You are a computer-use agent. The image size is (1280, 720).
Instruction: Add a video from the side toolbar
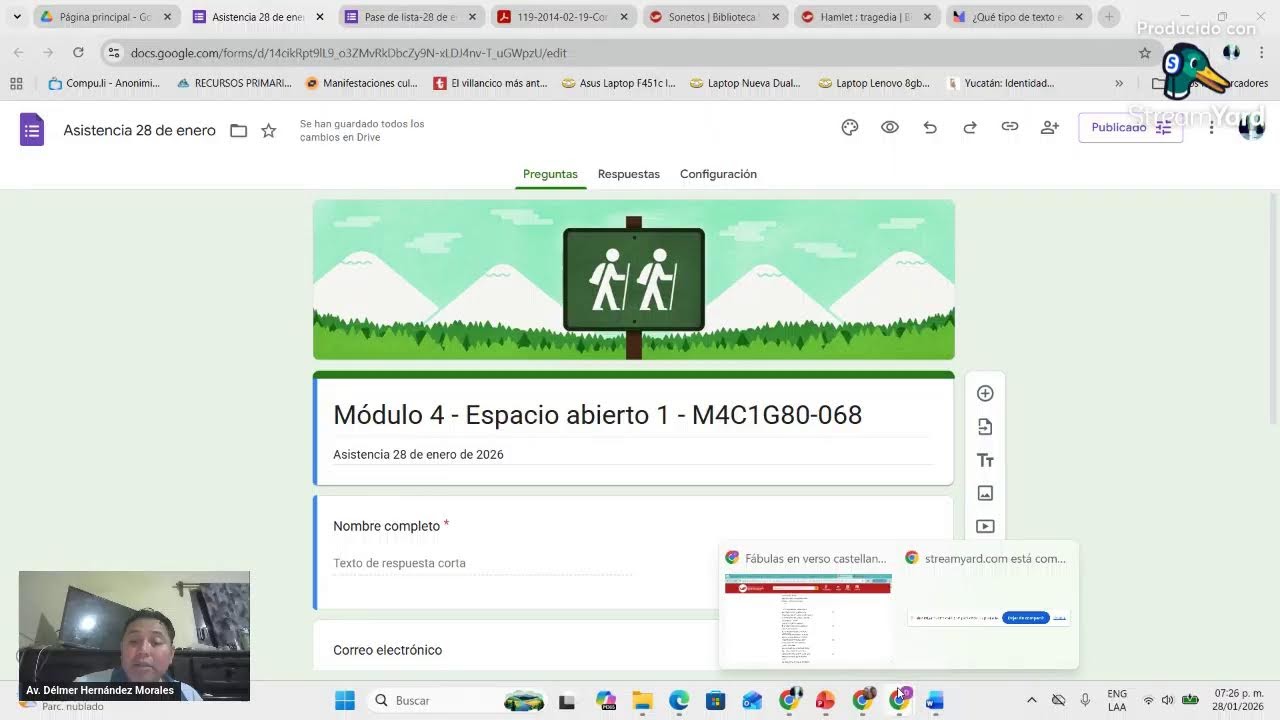point(985,526)
